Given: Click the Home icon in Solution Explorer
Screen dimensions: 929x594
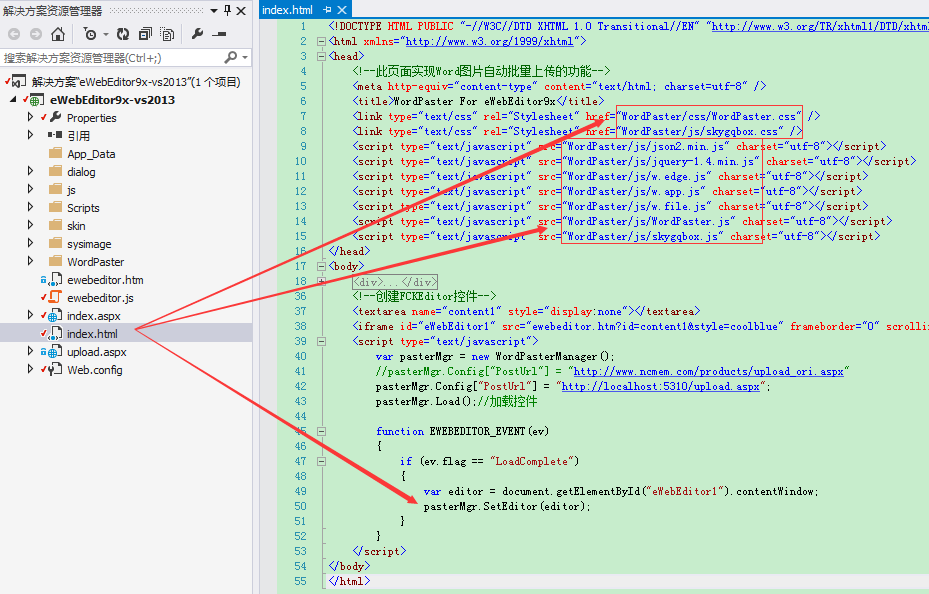Looking at the screenshot, I should point(57,34).
